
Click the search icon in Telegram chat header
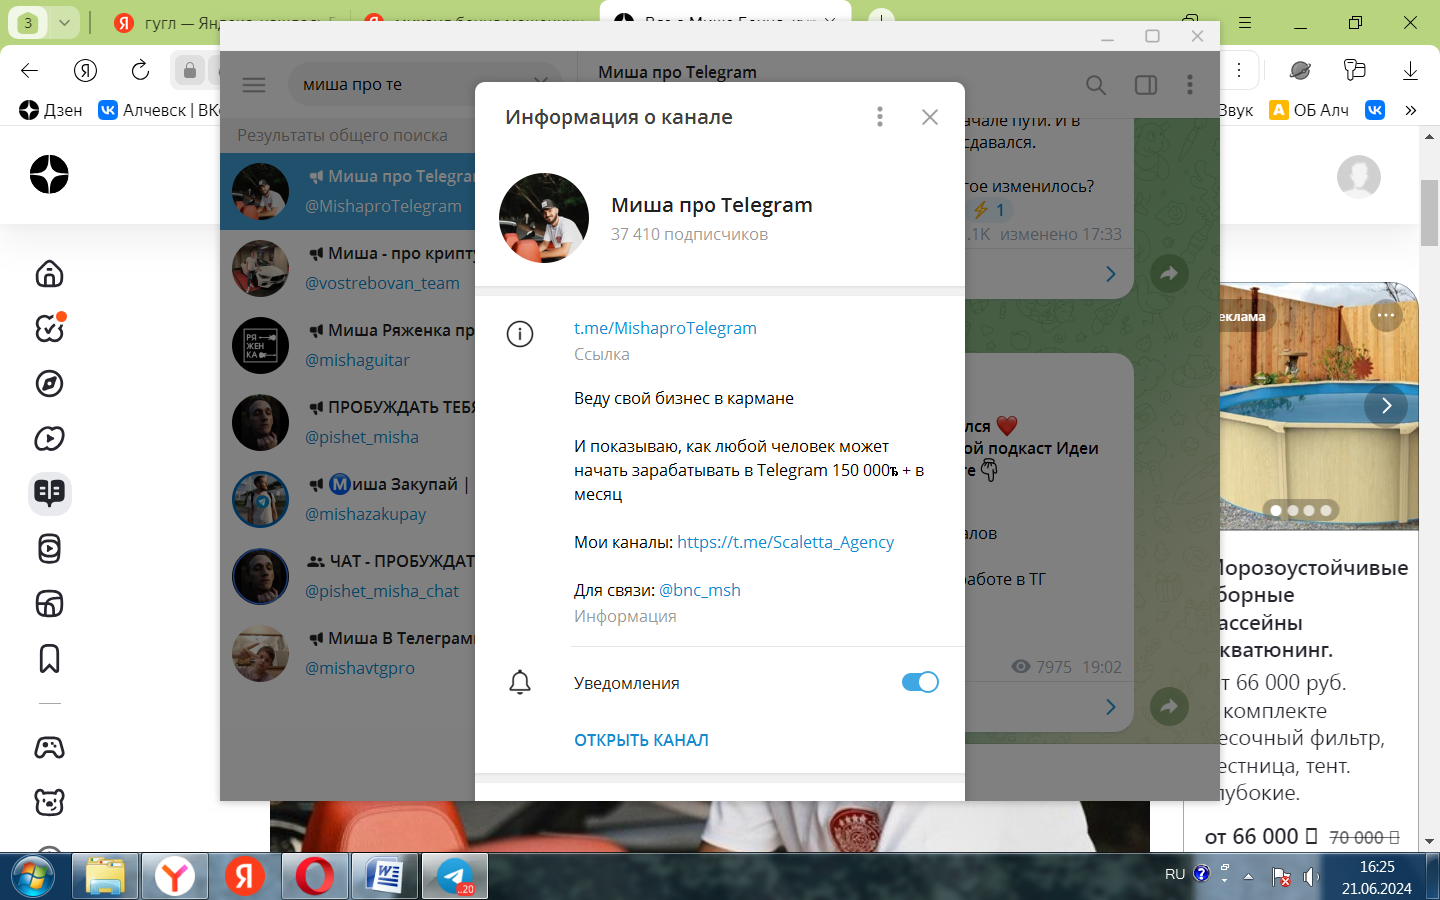point(1096,85)
